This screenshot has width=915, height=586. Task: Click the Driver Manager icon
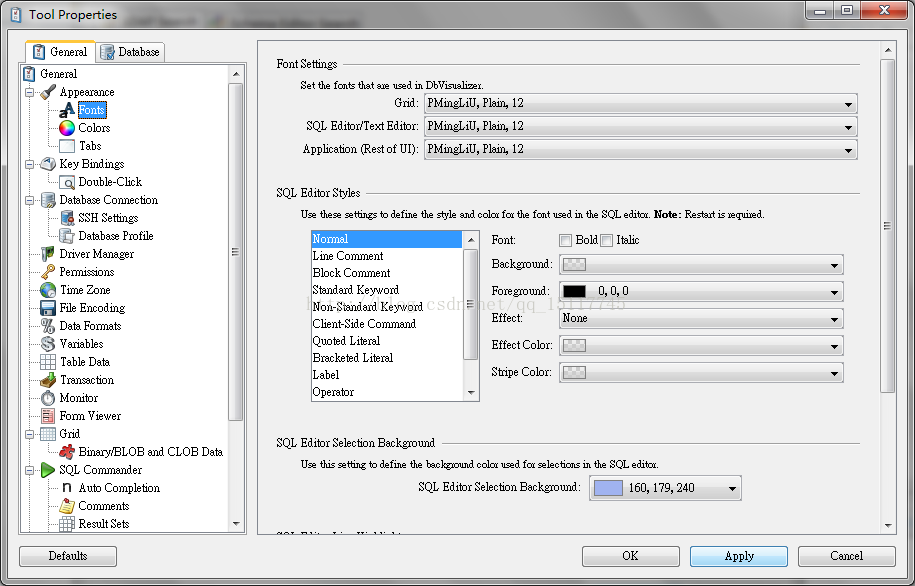[48, 254]
